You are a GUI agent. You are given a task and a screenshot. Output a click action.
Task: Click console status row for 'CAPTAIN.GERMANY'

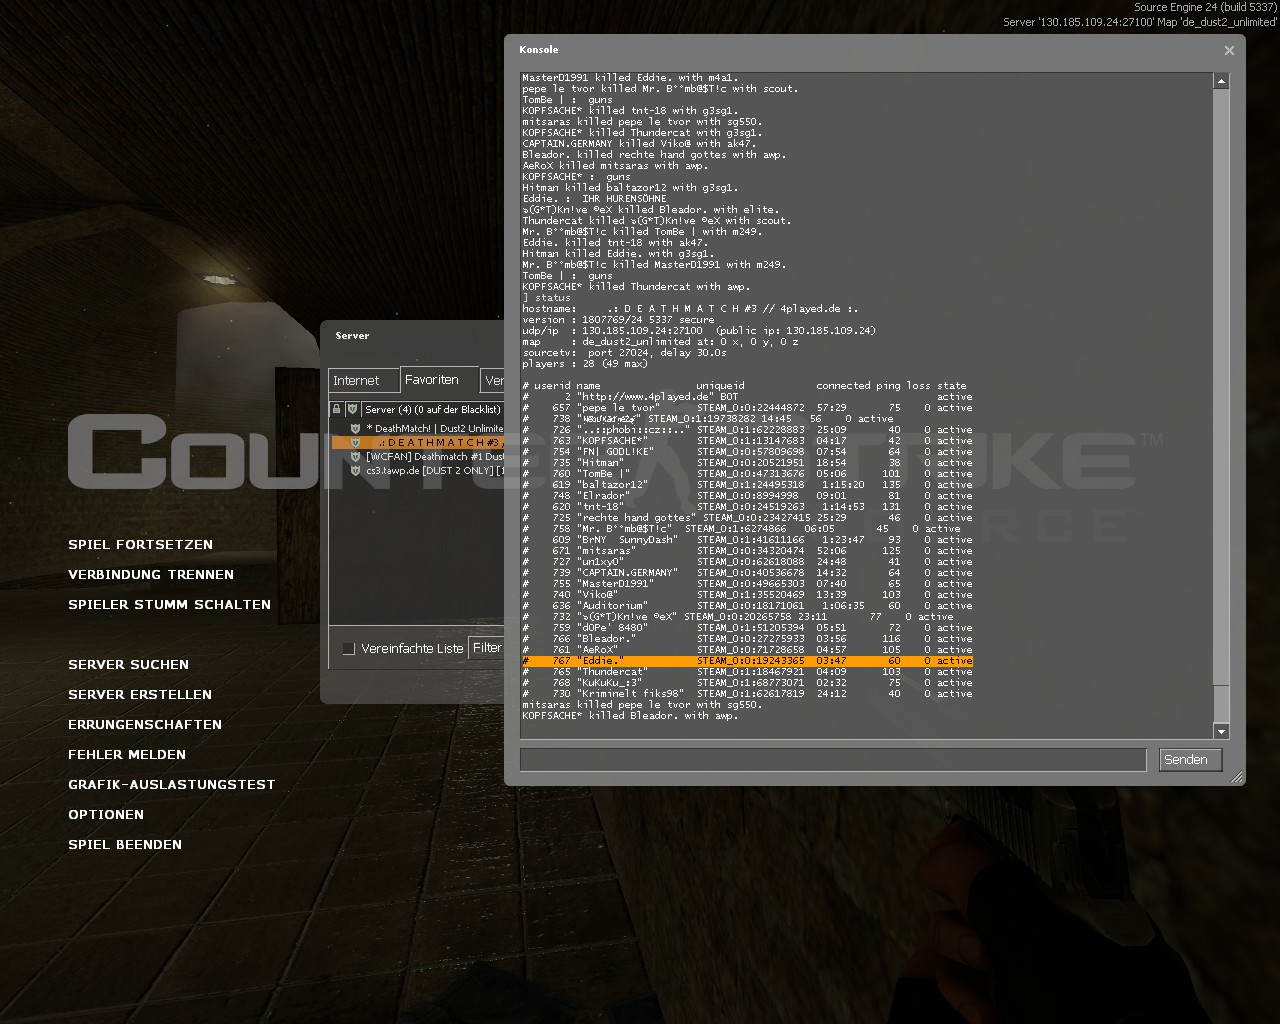pos(747,573)
